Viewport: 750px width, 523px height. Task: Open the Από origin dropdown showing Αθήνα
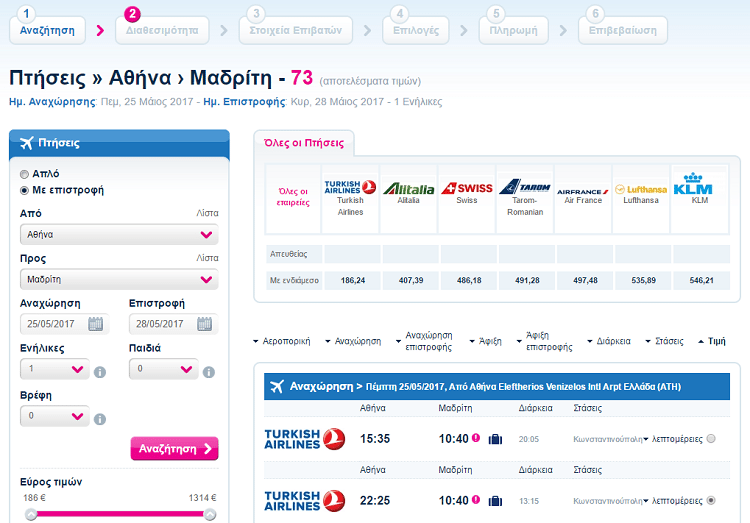[119, 234]
